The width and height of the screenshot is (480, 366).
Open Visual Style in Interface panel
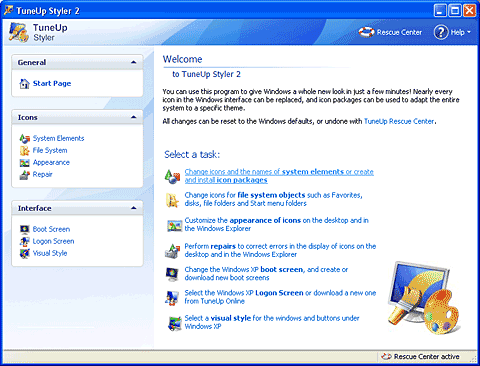pos(50,253)
